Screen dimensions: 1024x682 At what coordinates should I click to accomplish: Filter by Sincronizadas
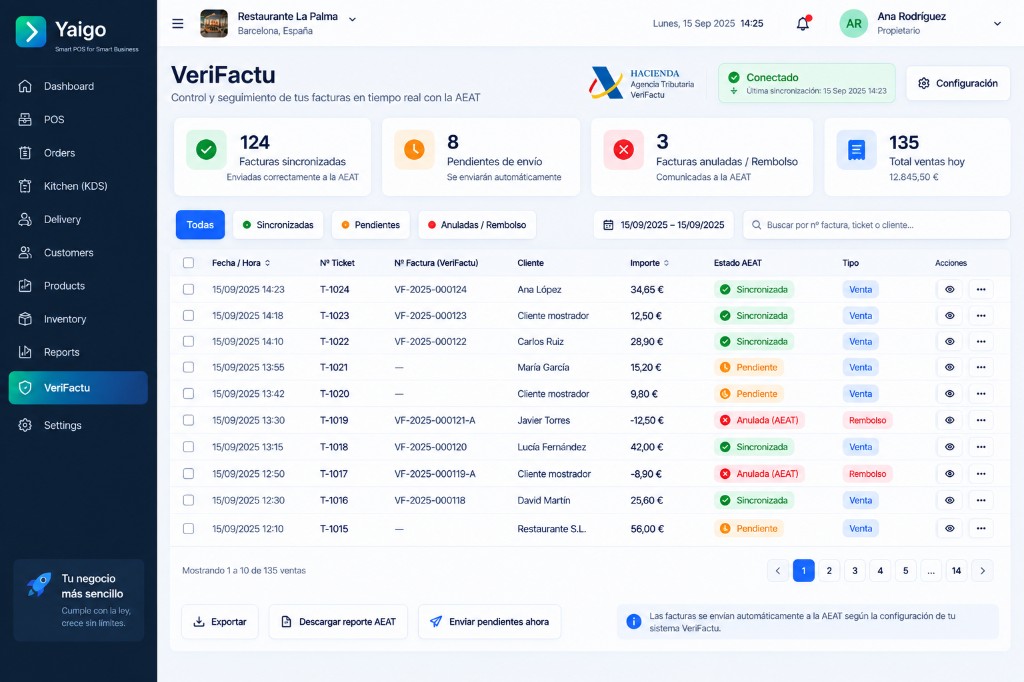tap(278, 225)
